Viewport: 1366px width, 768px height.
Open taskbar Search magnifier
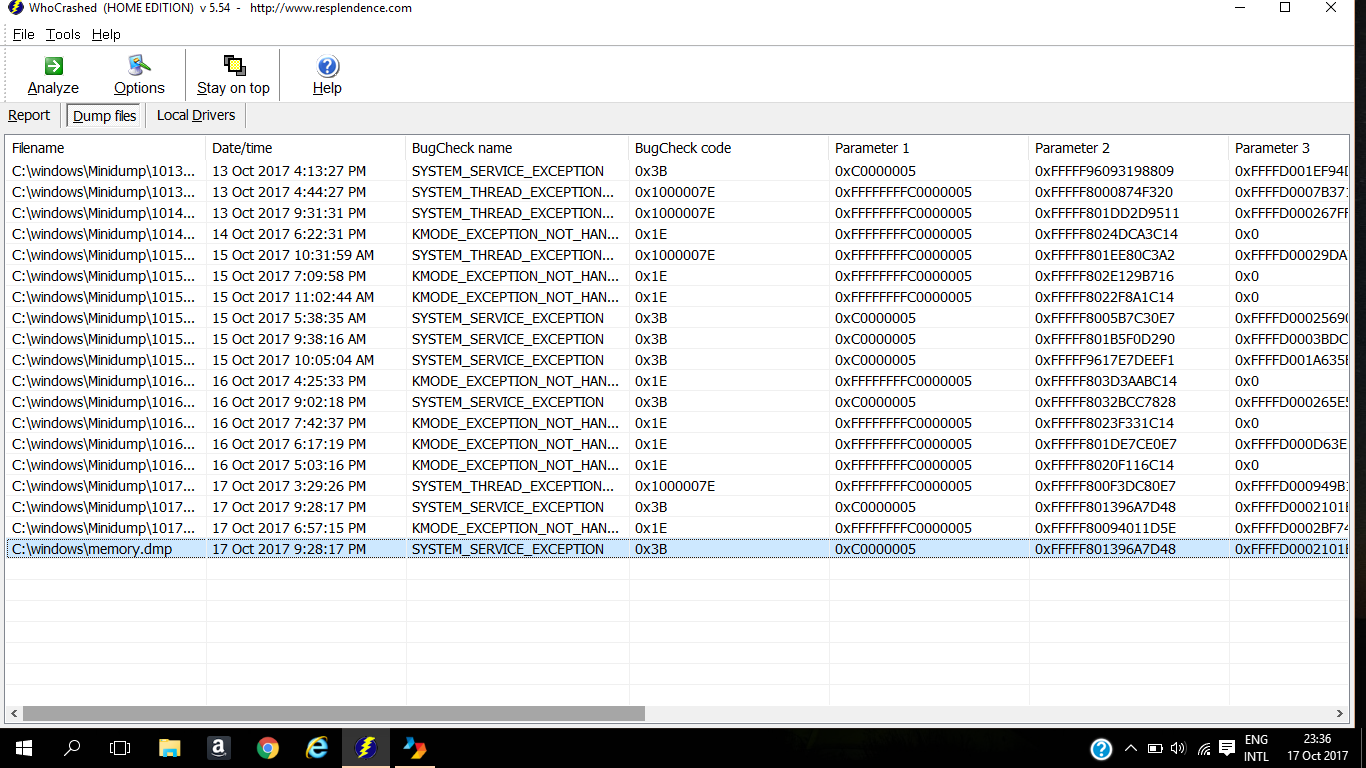pyautogui.click(x=72, y=748)
